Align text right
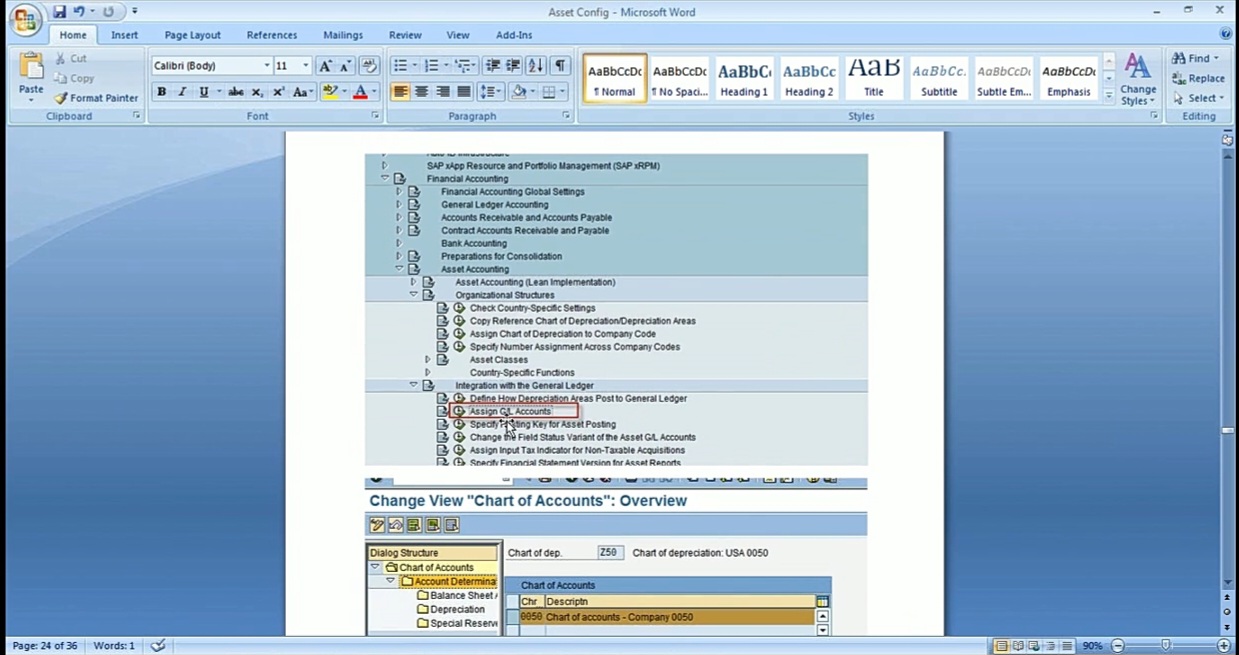The height and width of the screenshot is (655, 1239). (x=442, y=92)
